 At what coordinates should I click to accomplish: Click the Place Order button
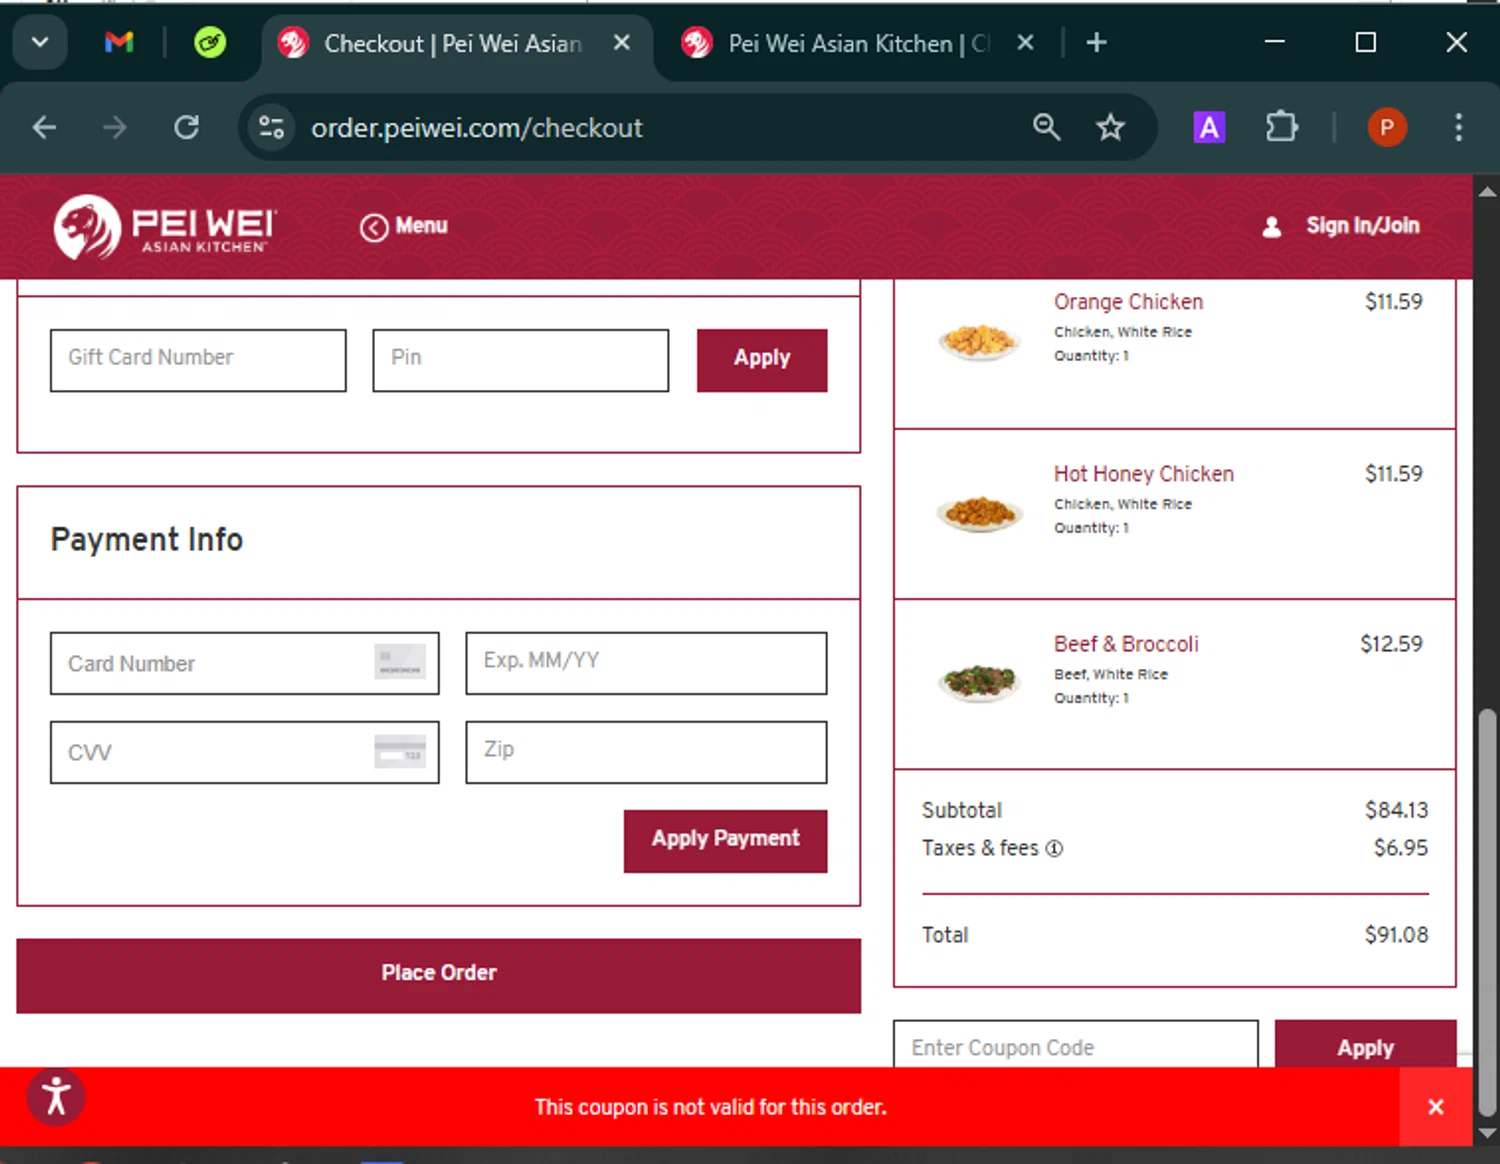(438, 975)
